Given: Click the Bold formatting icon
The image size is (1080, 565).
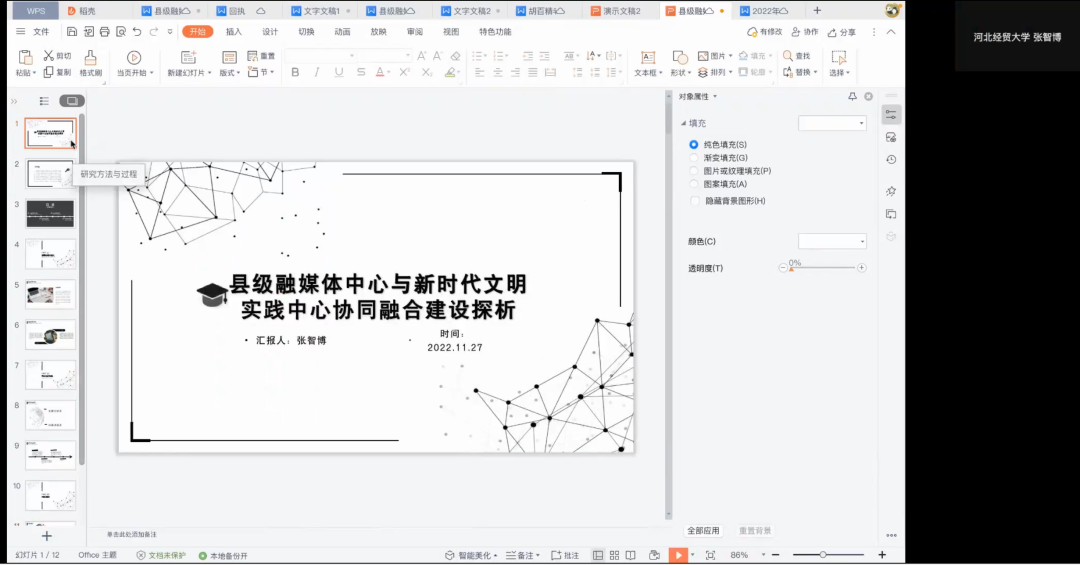Looking at the screenshot, I should click(x=295, y=72).
